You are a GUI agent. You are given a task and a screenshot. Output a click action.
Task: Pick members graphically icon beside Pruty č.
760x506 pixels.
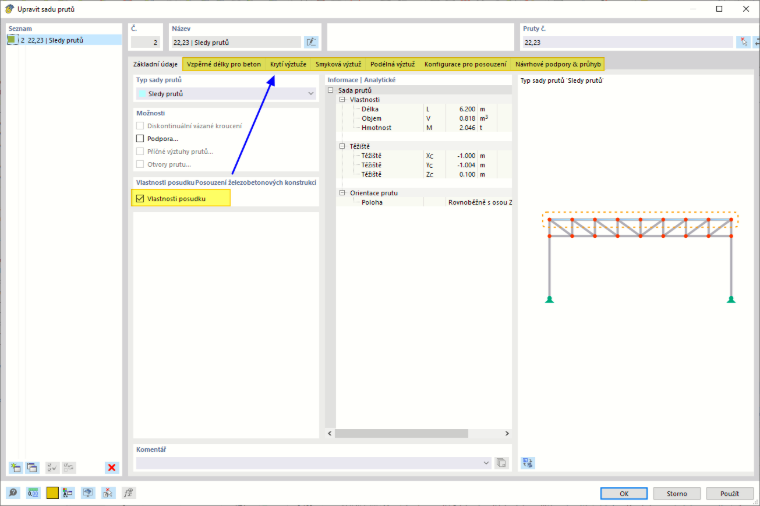point(744,42)
